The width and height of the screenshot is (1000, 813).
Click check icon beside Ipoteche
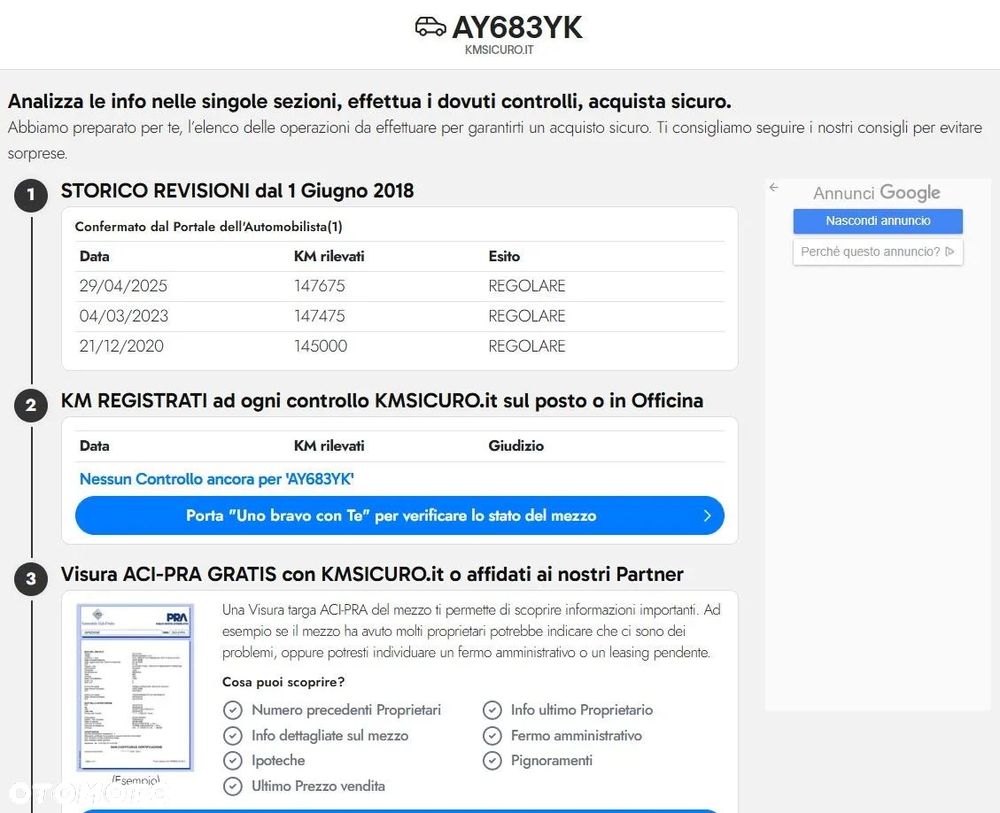pos(233,761)
